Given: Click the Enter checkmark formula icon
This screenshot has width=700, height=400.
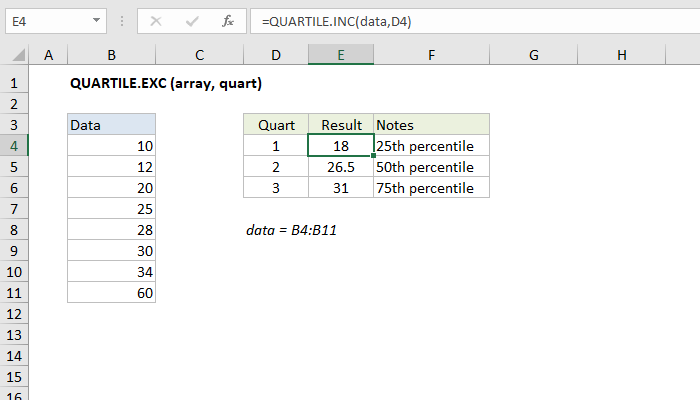Looking at the screenshot, I should click(x=192, y=21).
